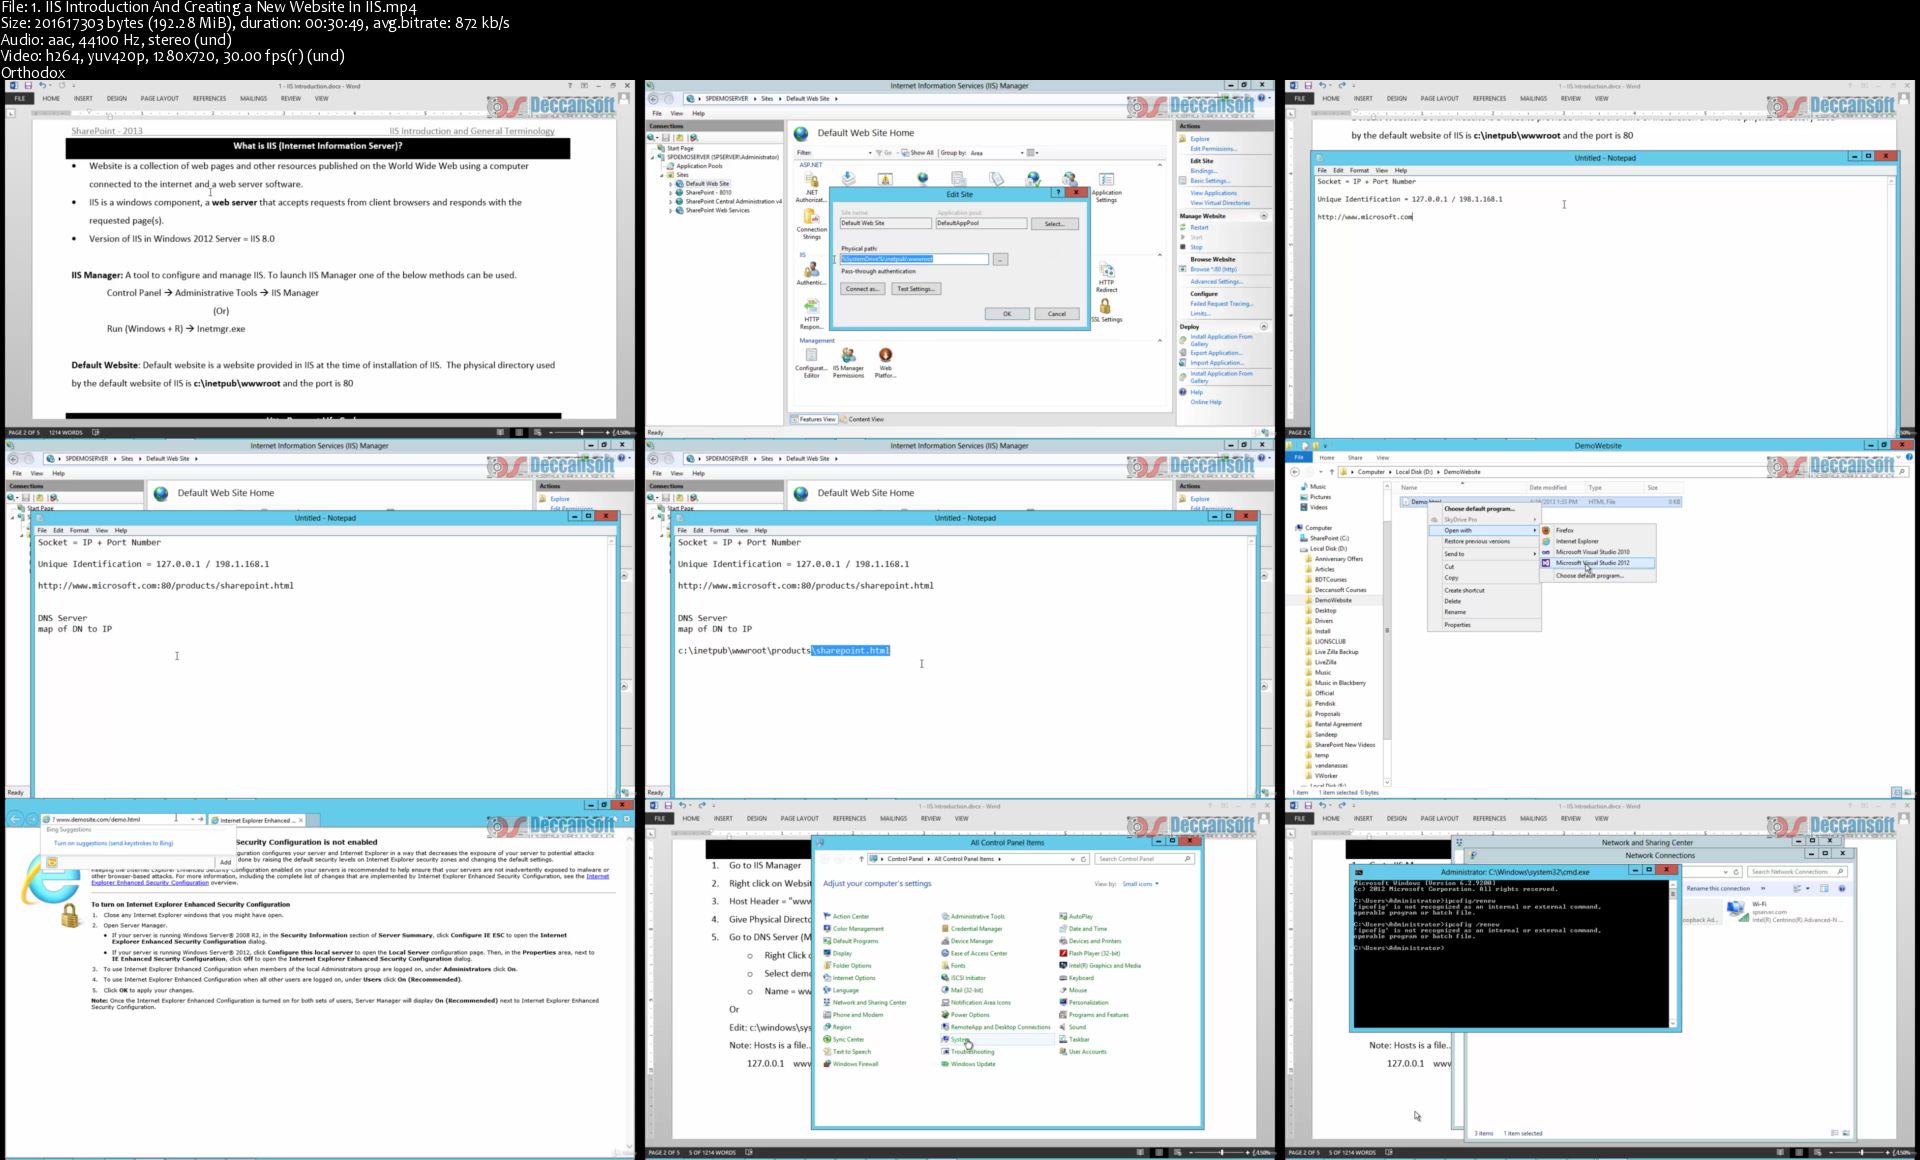Viewport: 1920px width, 1160px height.
Task: Choose Rename in Demo.html context menu
Action: (1484, 612)
